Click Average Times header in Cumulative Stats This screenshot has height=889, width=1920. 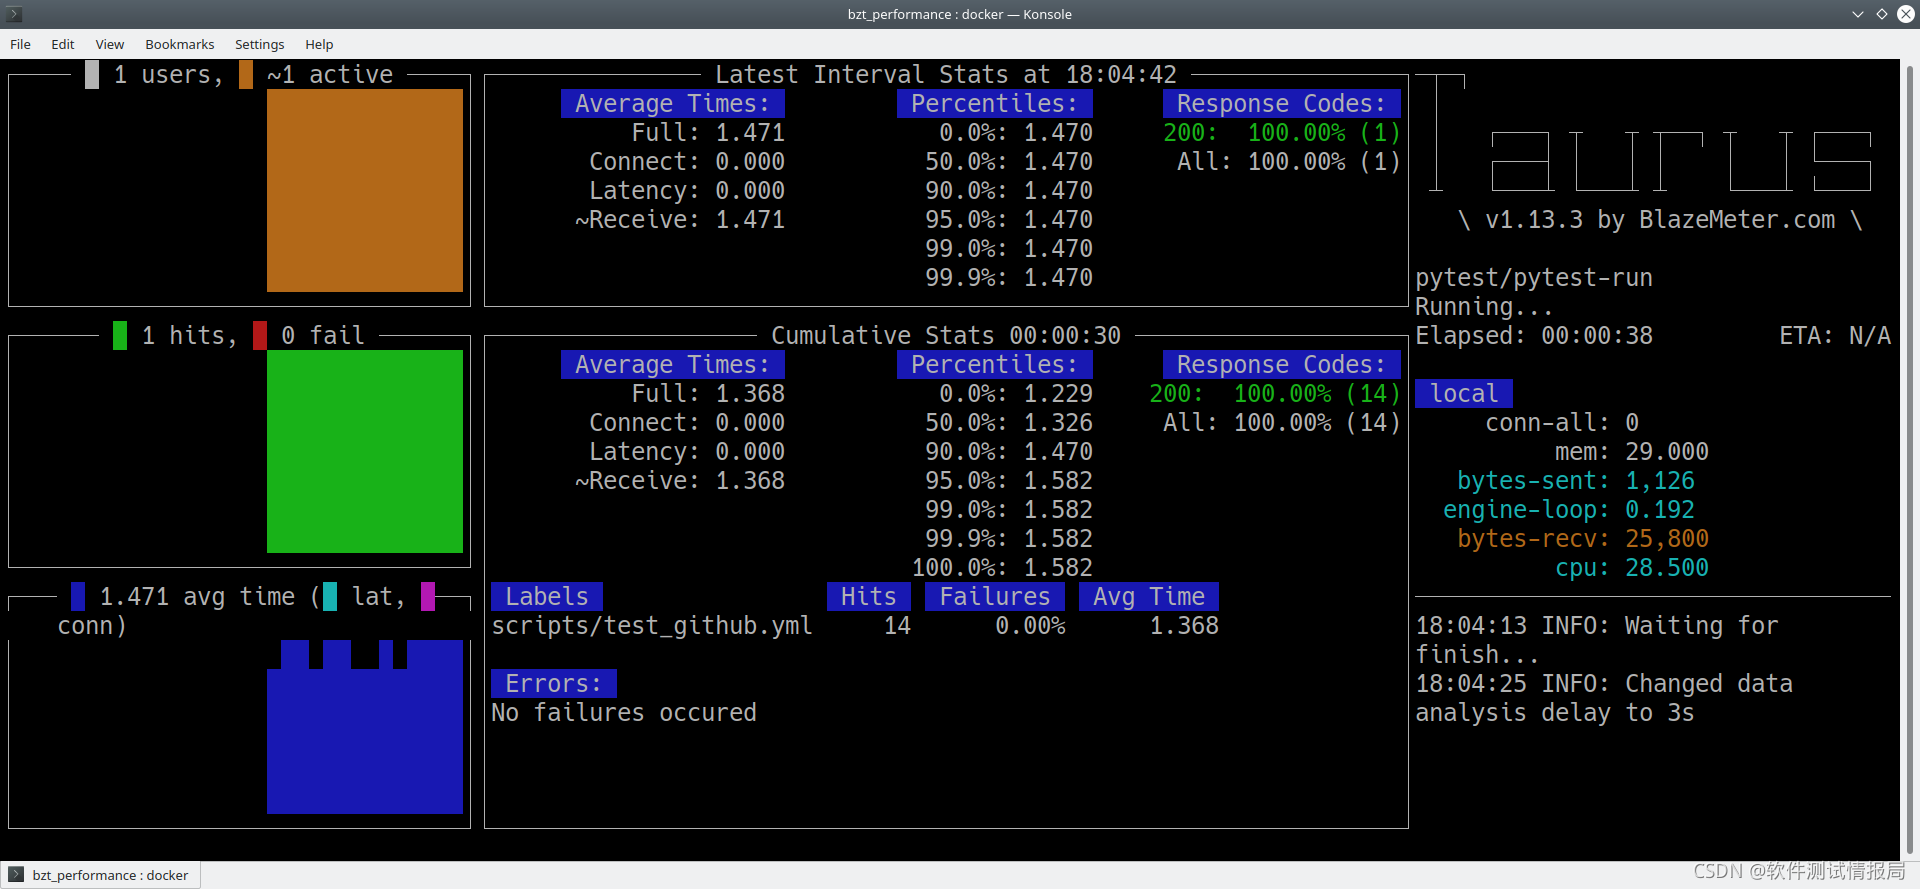(673, 365)
